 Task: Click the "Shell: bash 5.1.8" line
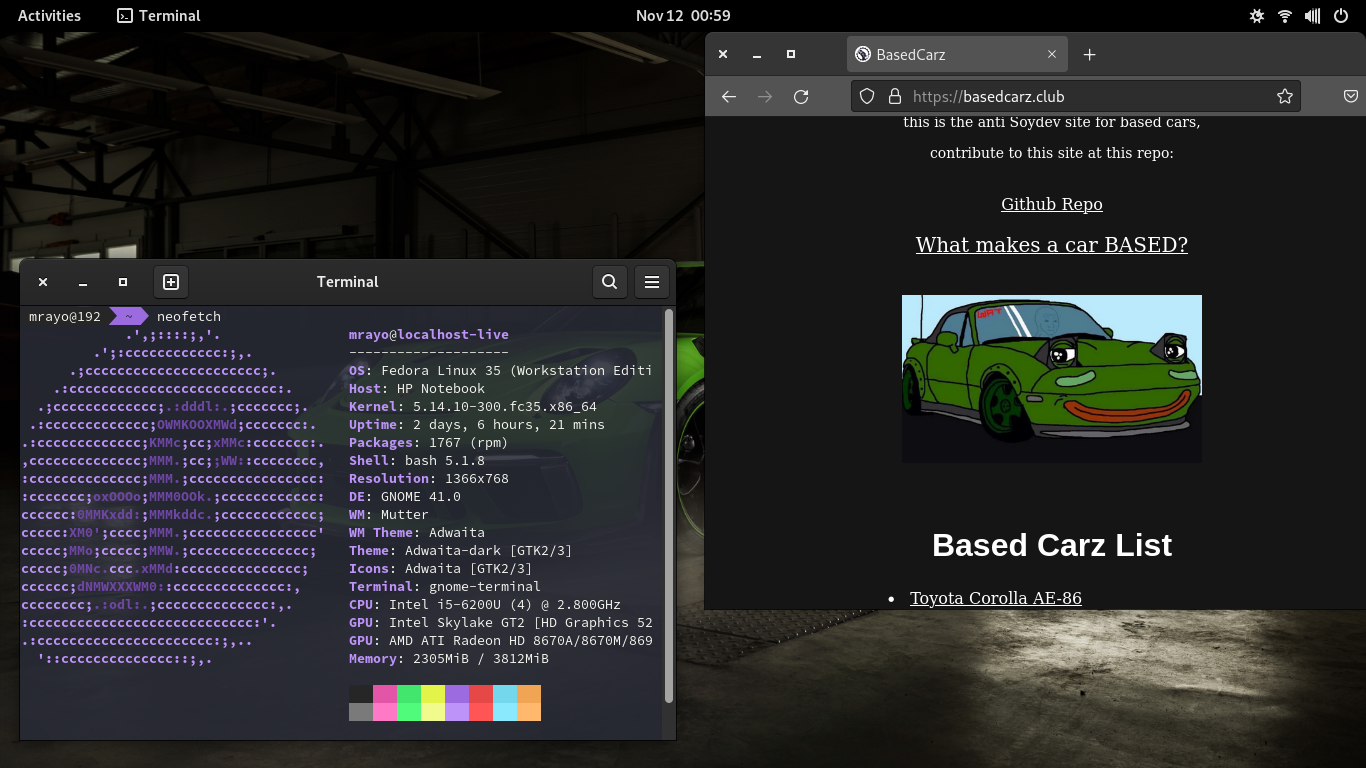point(417,461)
